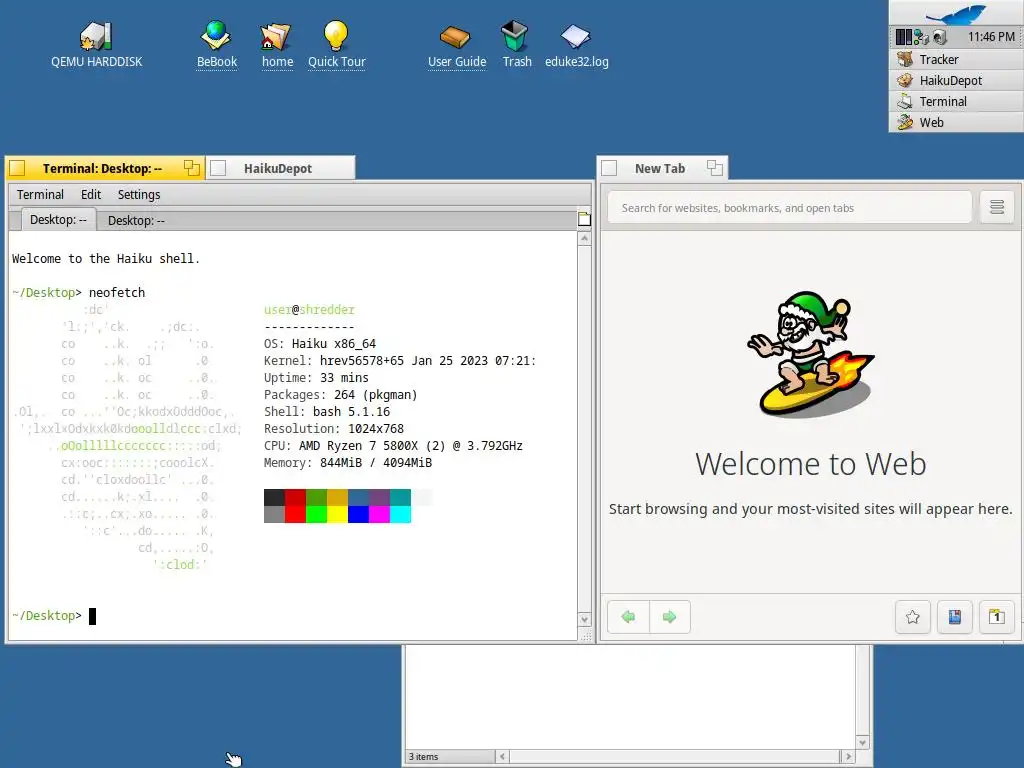
Task: Click the bright red color block in neofetch
Action: coord(295,515)
